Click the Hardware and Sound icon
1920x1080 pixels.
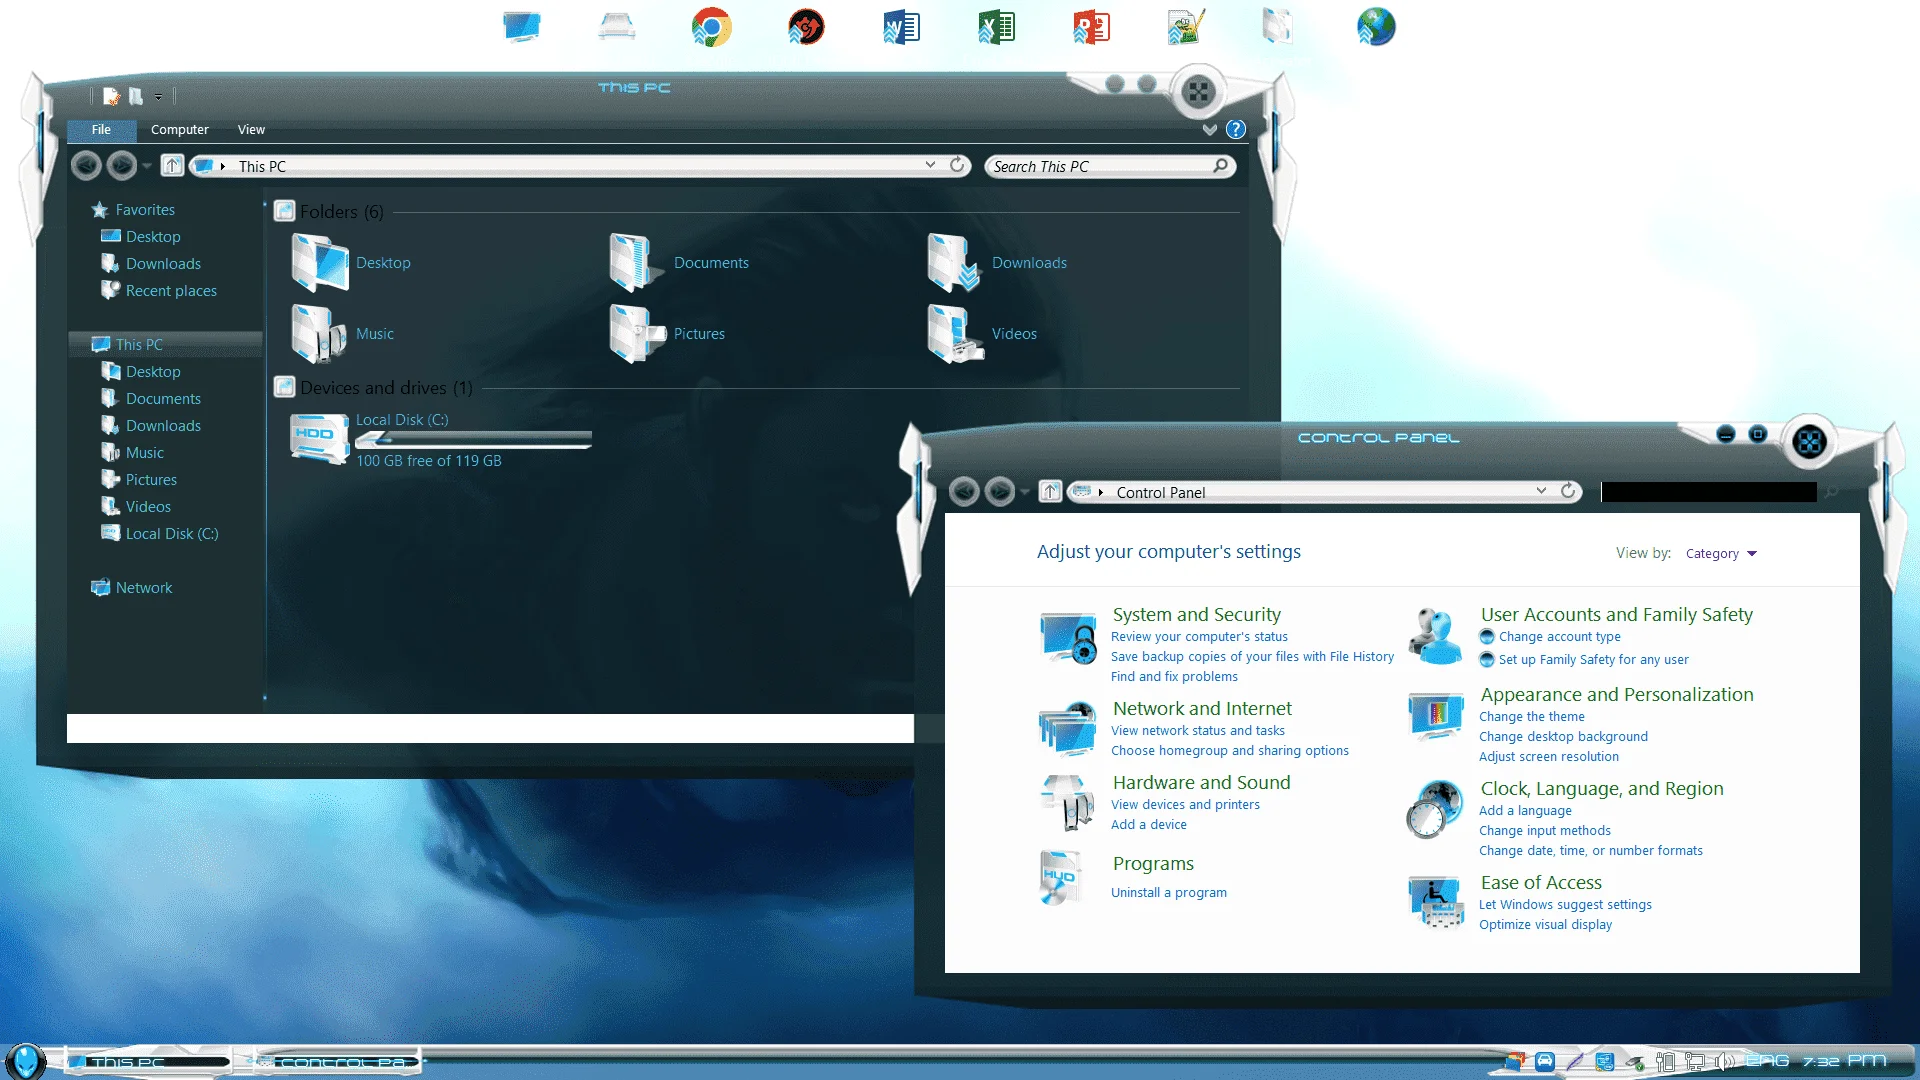point(1067,802)
